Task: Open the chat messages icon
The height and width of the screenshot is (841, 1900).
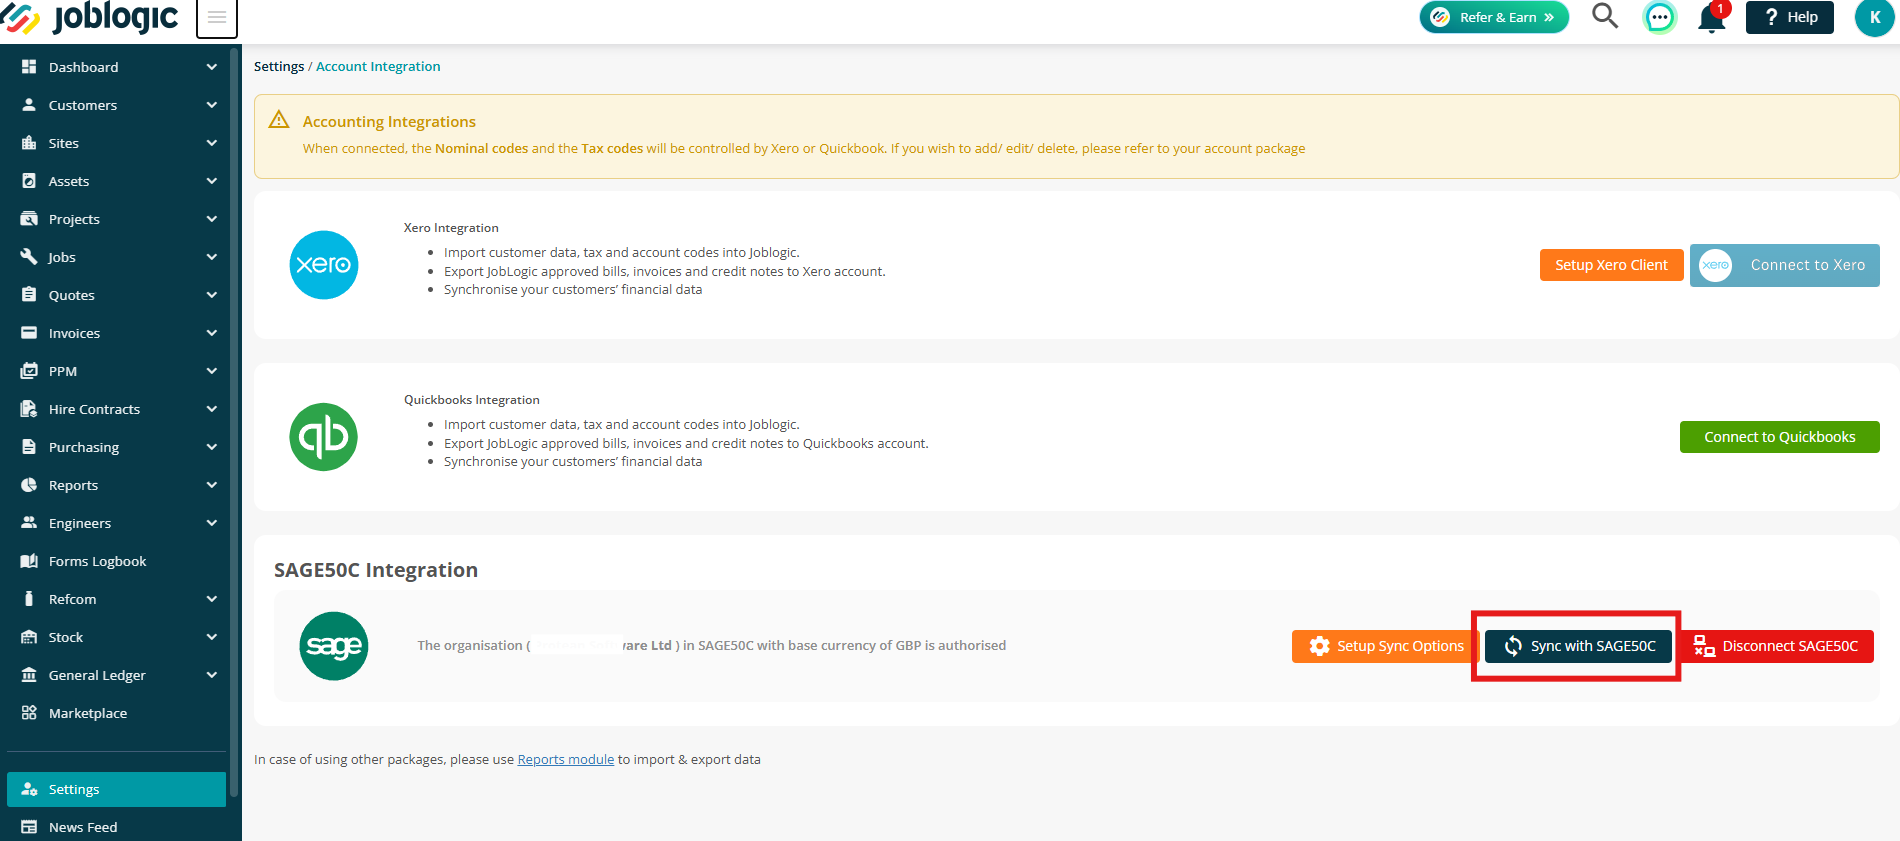Action: click(1660, 17)
